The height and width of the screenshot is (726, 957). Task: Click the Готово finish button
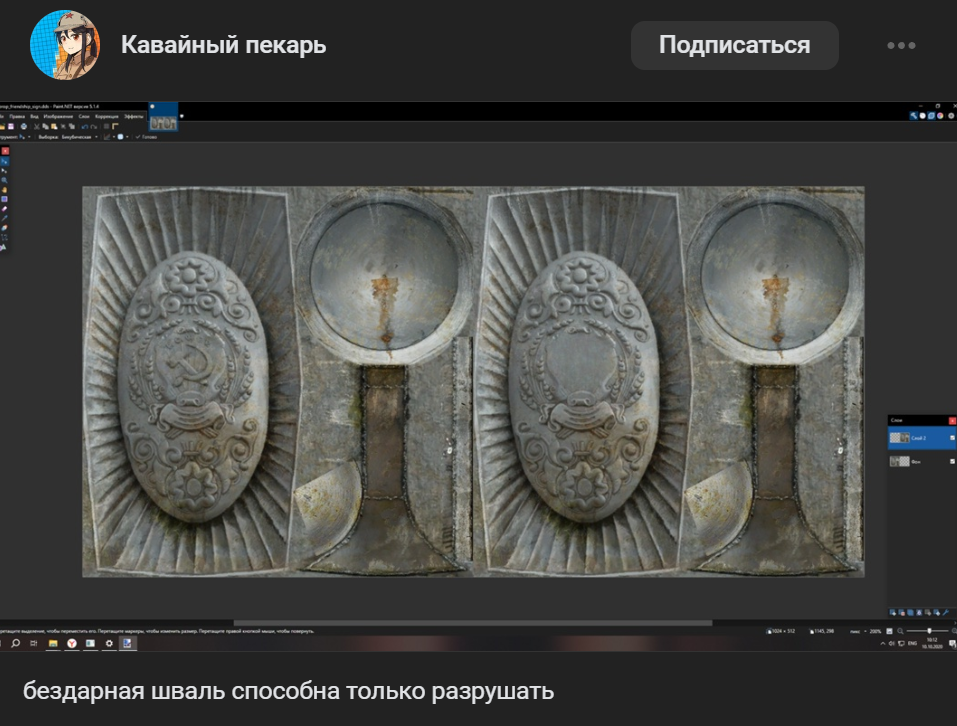[146, 137]
